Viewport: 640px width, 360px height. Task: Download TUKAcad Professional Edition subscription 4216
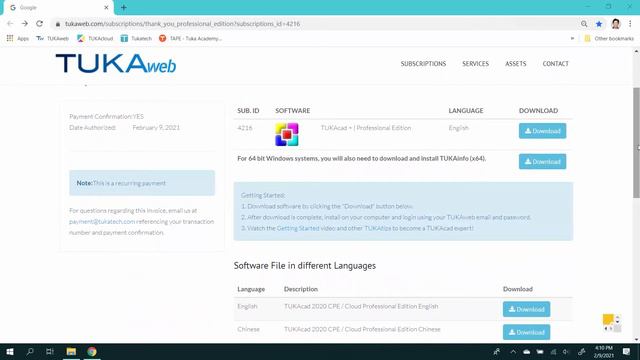pos(542,131)
